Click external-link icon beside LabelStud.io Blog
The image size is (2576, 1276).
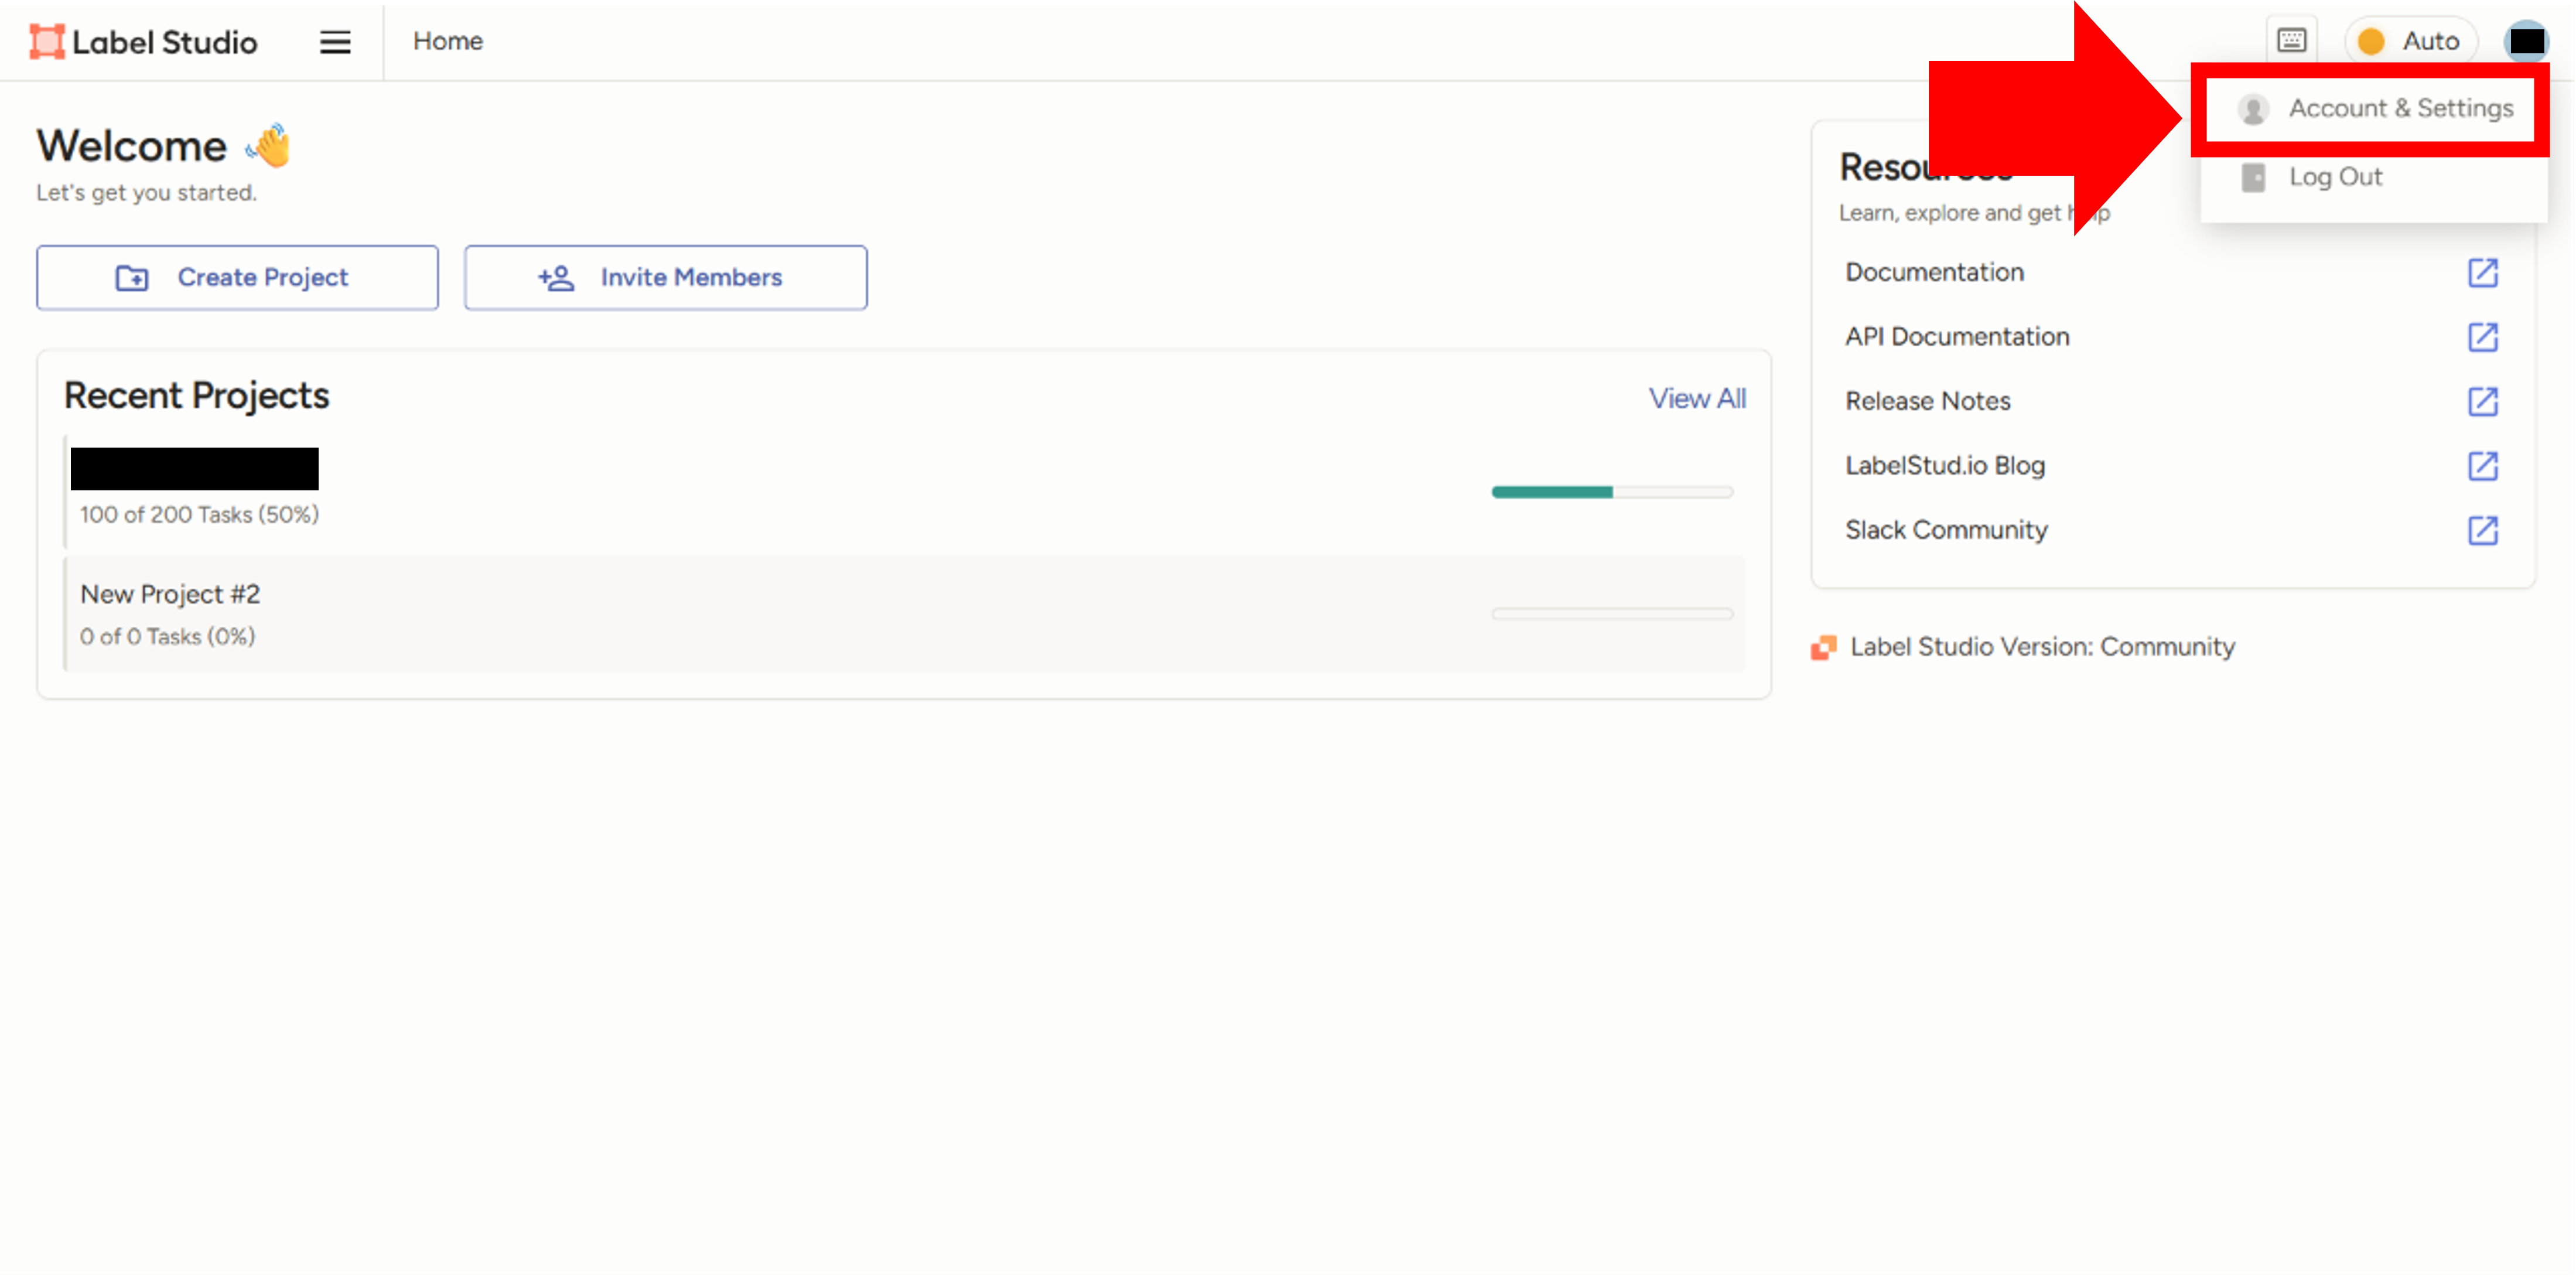(2482, 465)
